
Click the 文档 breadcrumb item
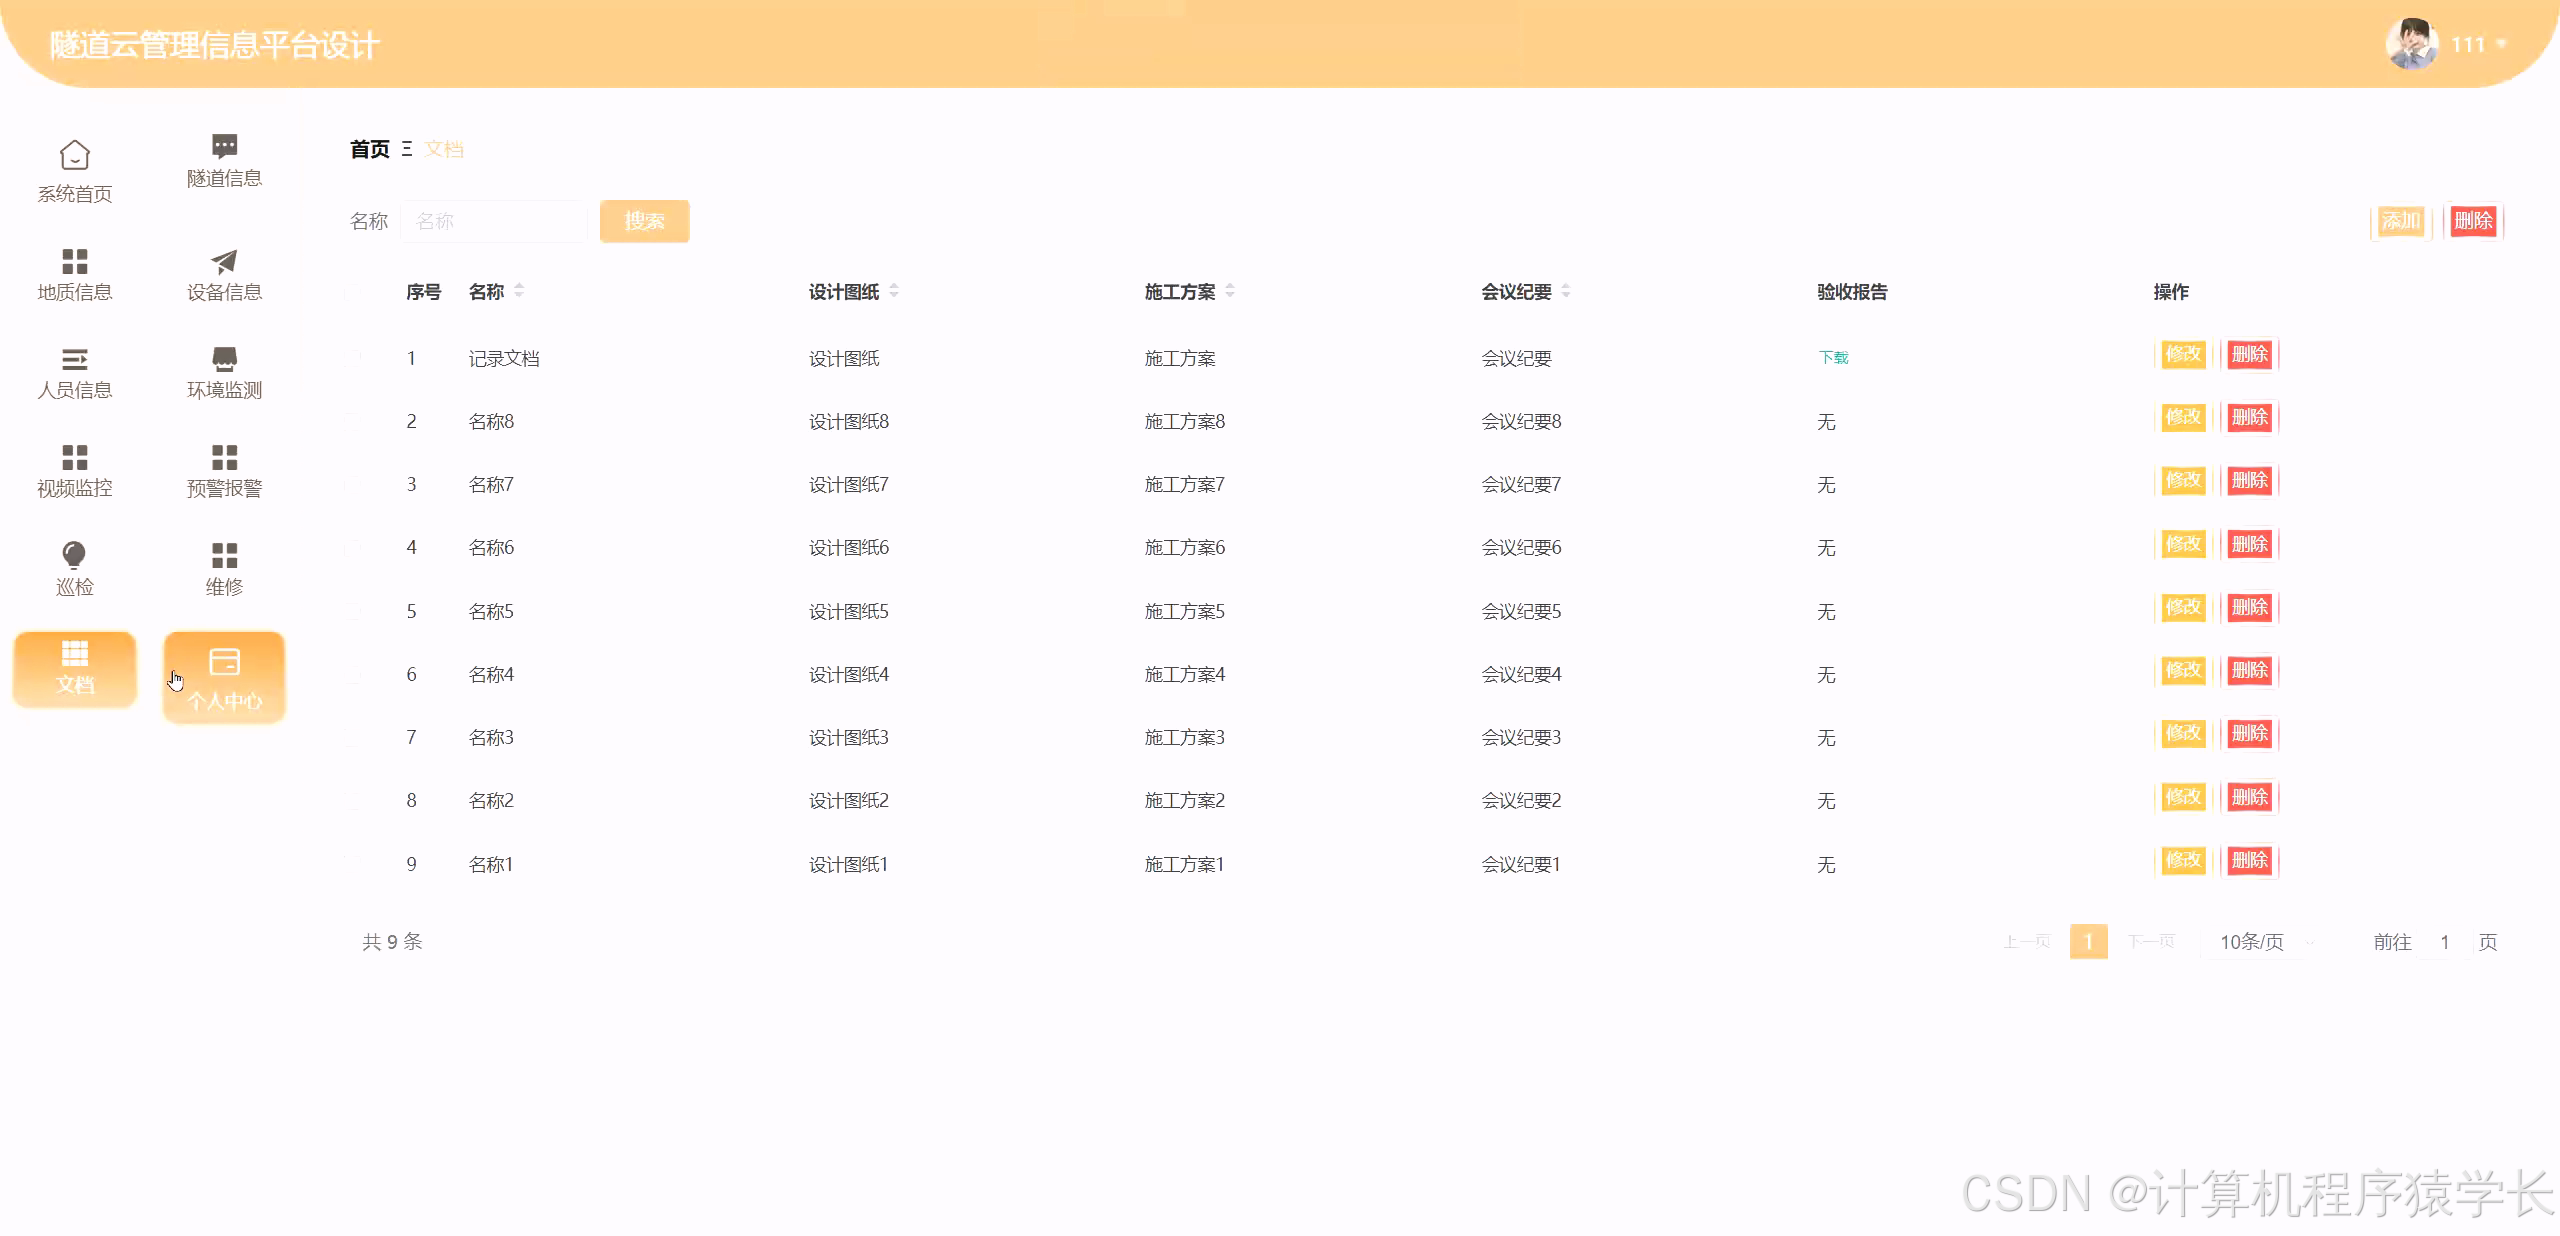[x=444, y=149]
